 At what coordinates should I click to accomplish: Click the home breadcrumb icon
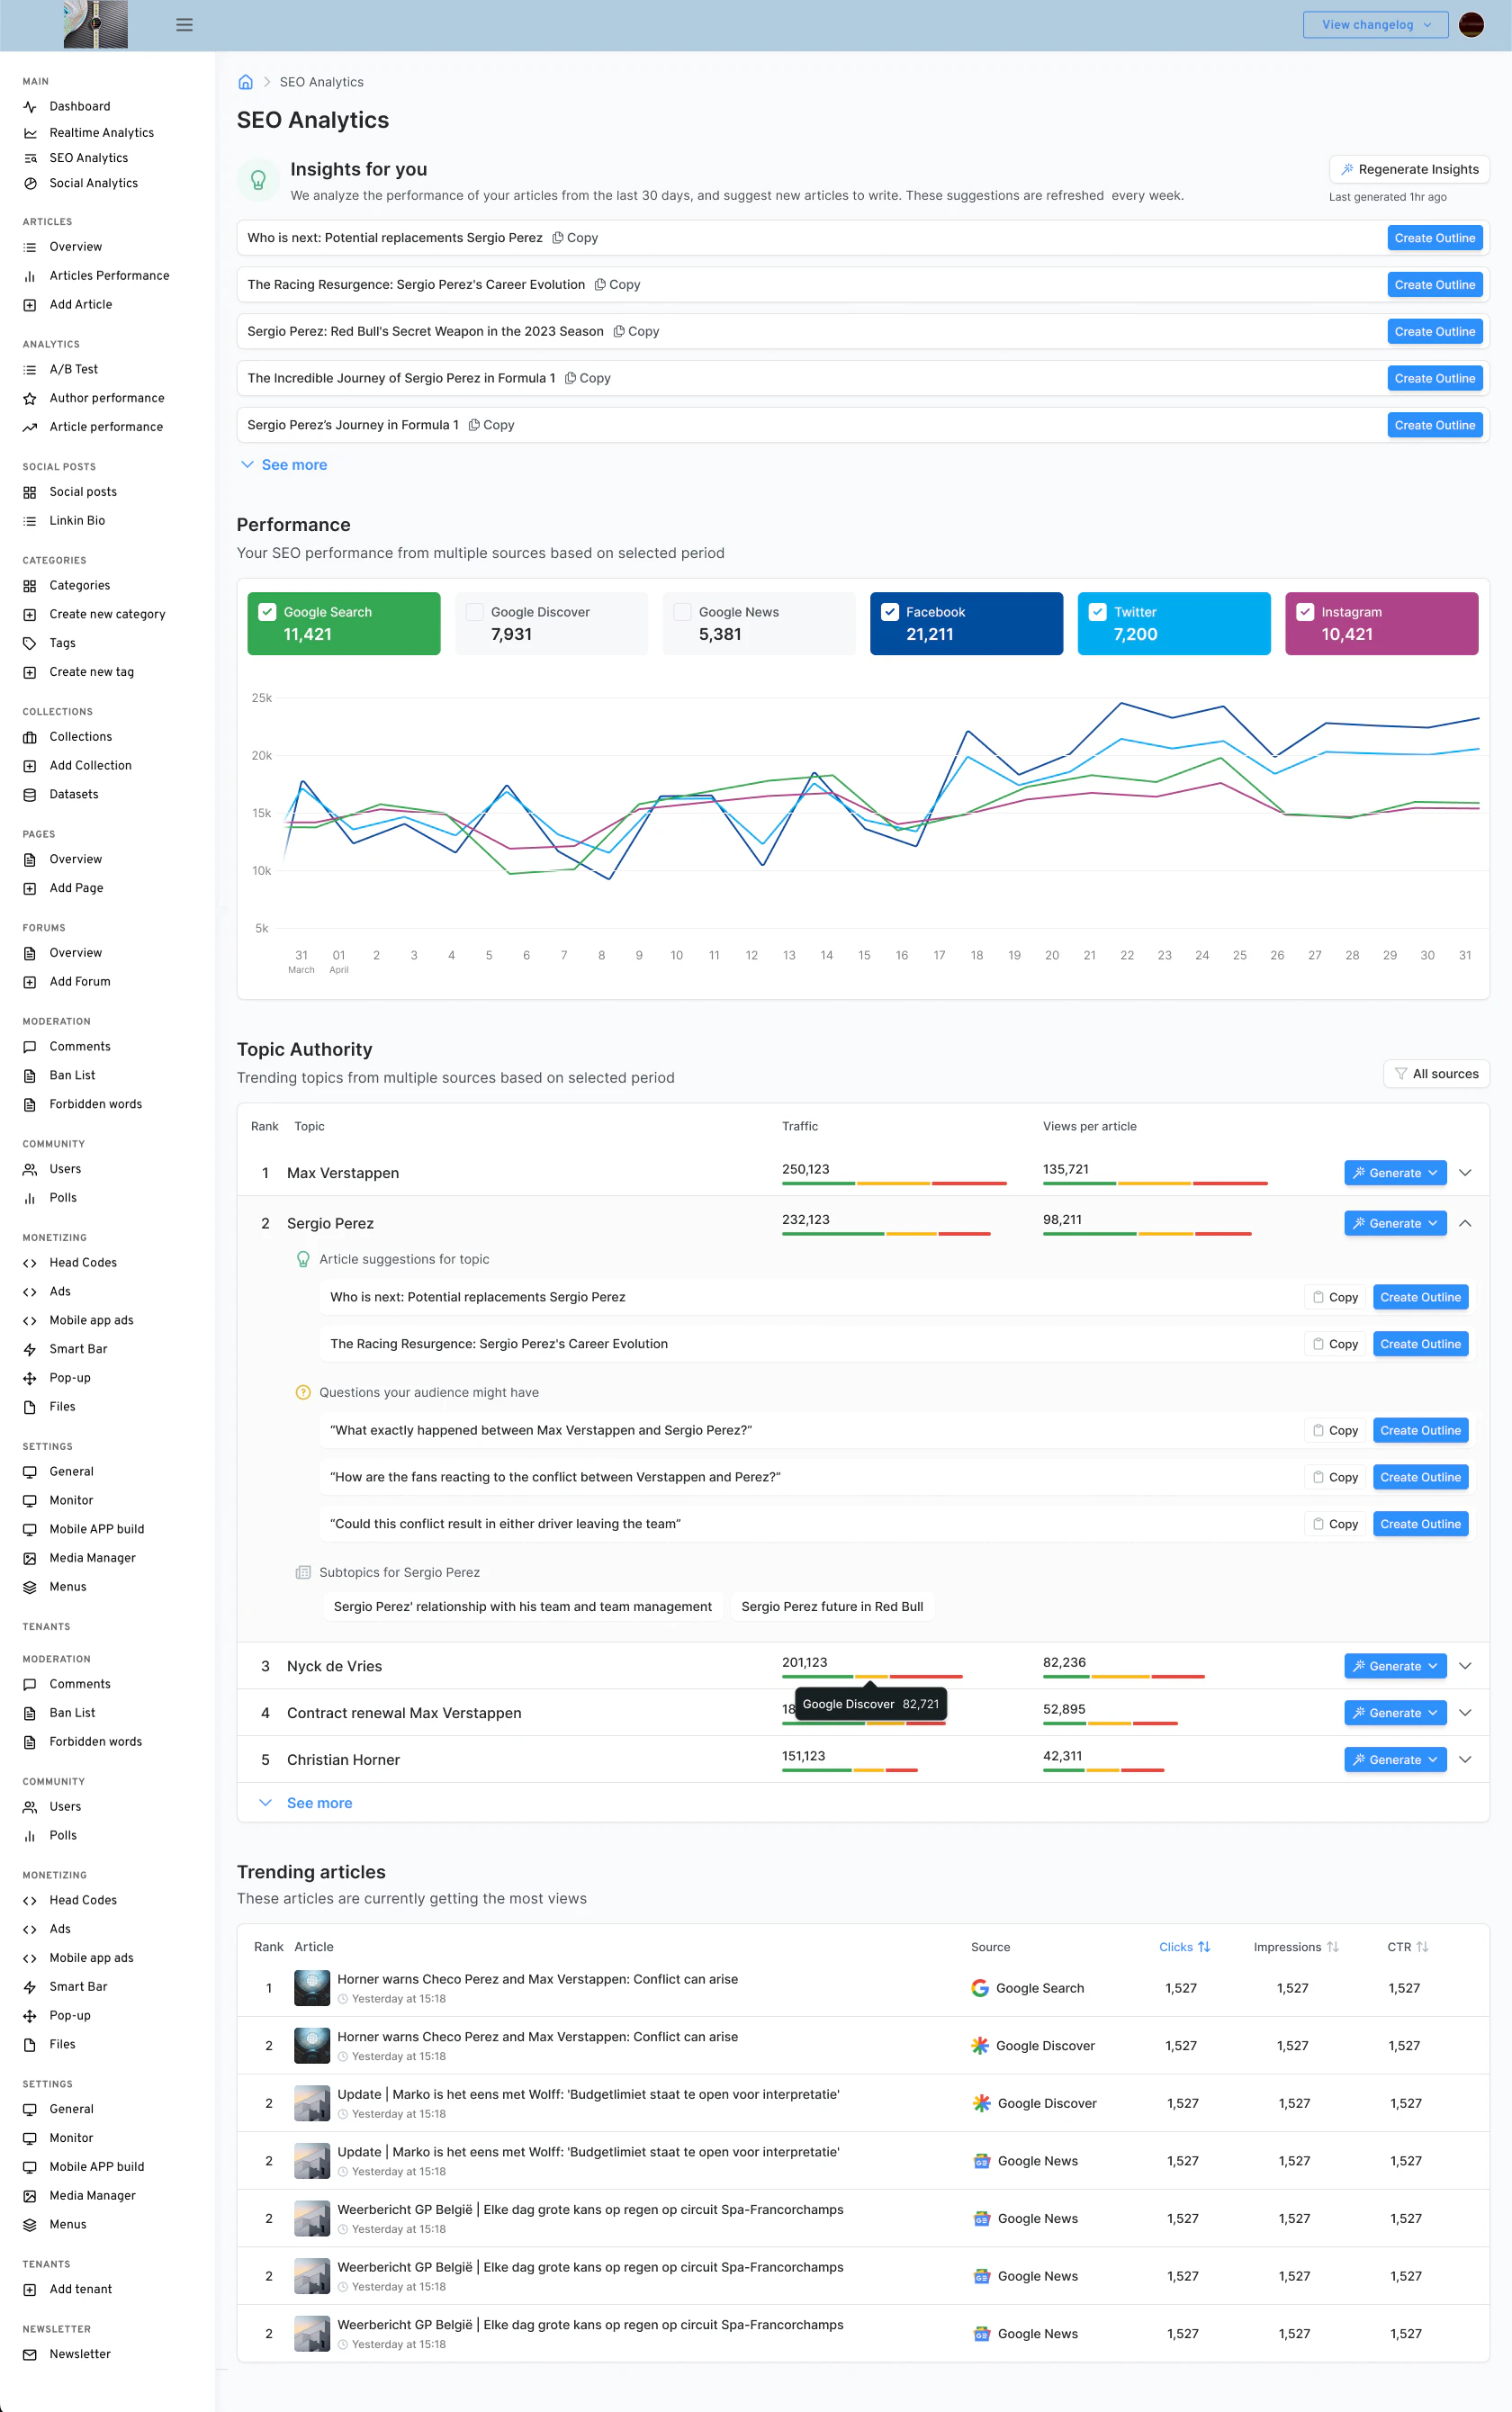(245, 81)
